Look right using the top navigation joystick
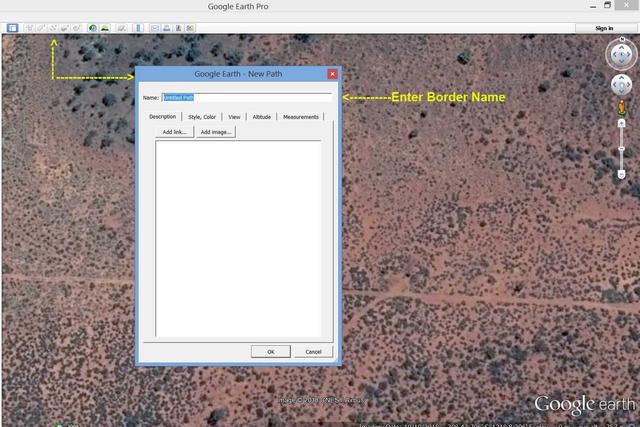The image size is (640, 427). click(629, 55)
